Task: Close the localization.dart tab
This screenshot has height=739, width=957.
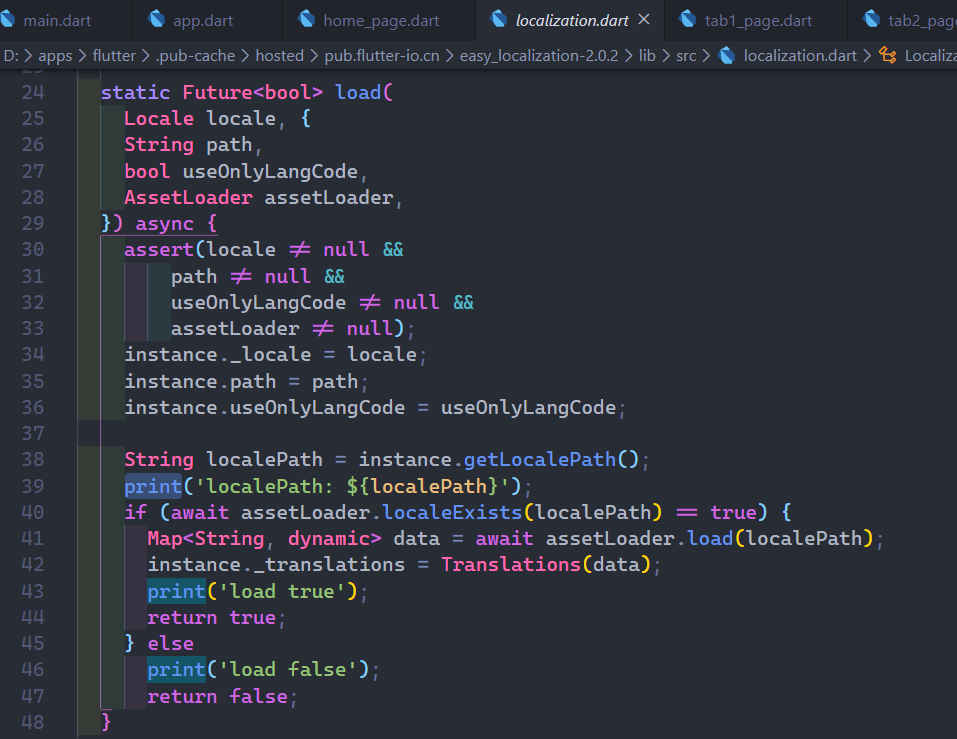Action: (x=644, y=18)
